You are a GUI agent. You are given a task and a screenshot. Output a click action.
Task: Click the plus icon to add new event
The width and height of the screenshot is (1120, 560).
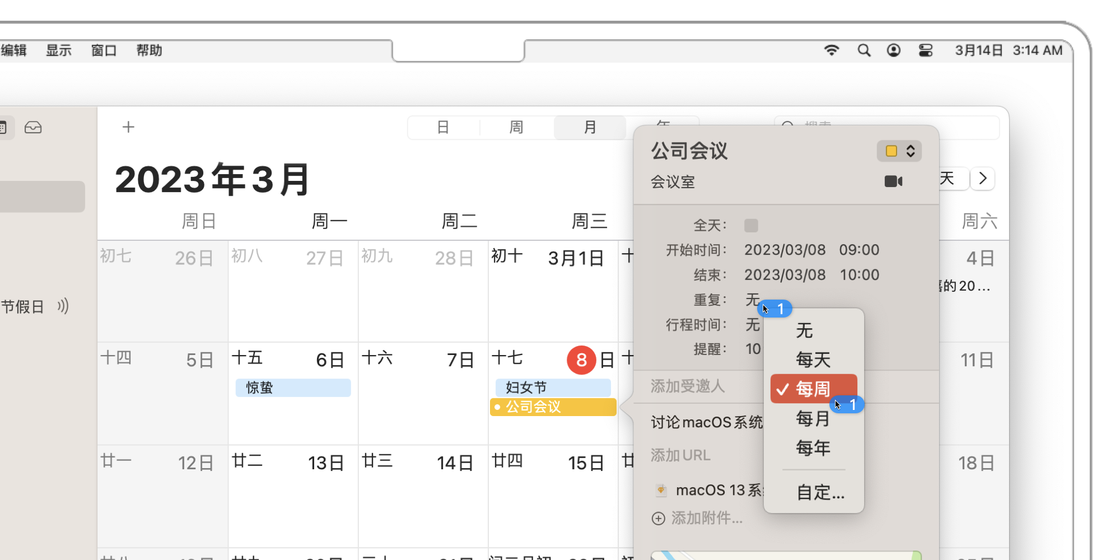click(x=128, y=127)
